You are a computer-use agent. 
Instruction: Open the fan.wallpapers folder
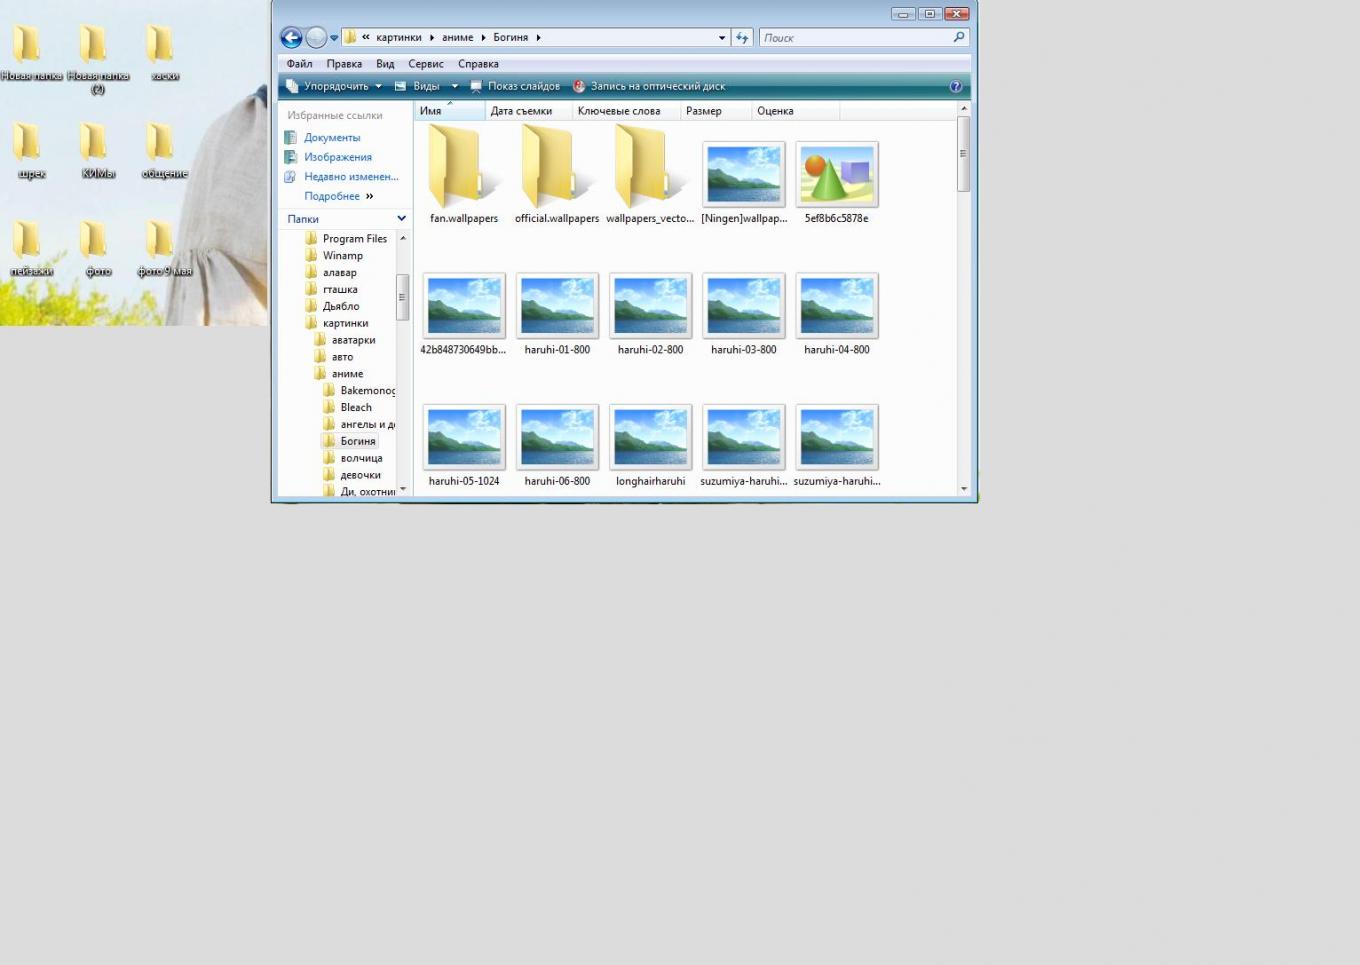point(463,168)
